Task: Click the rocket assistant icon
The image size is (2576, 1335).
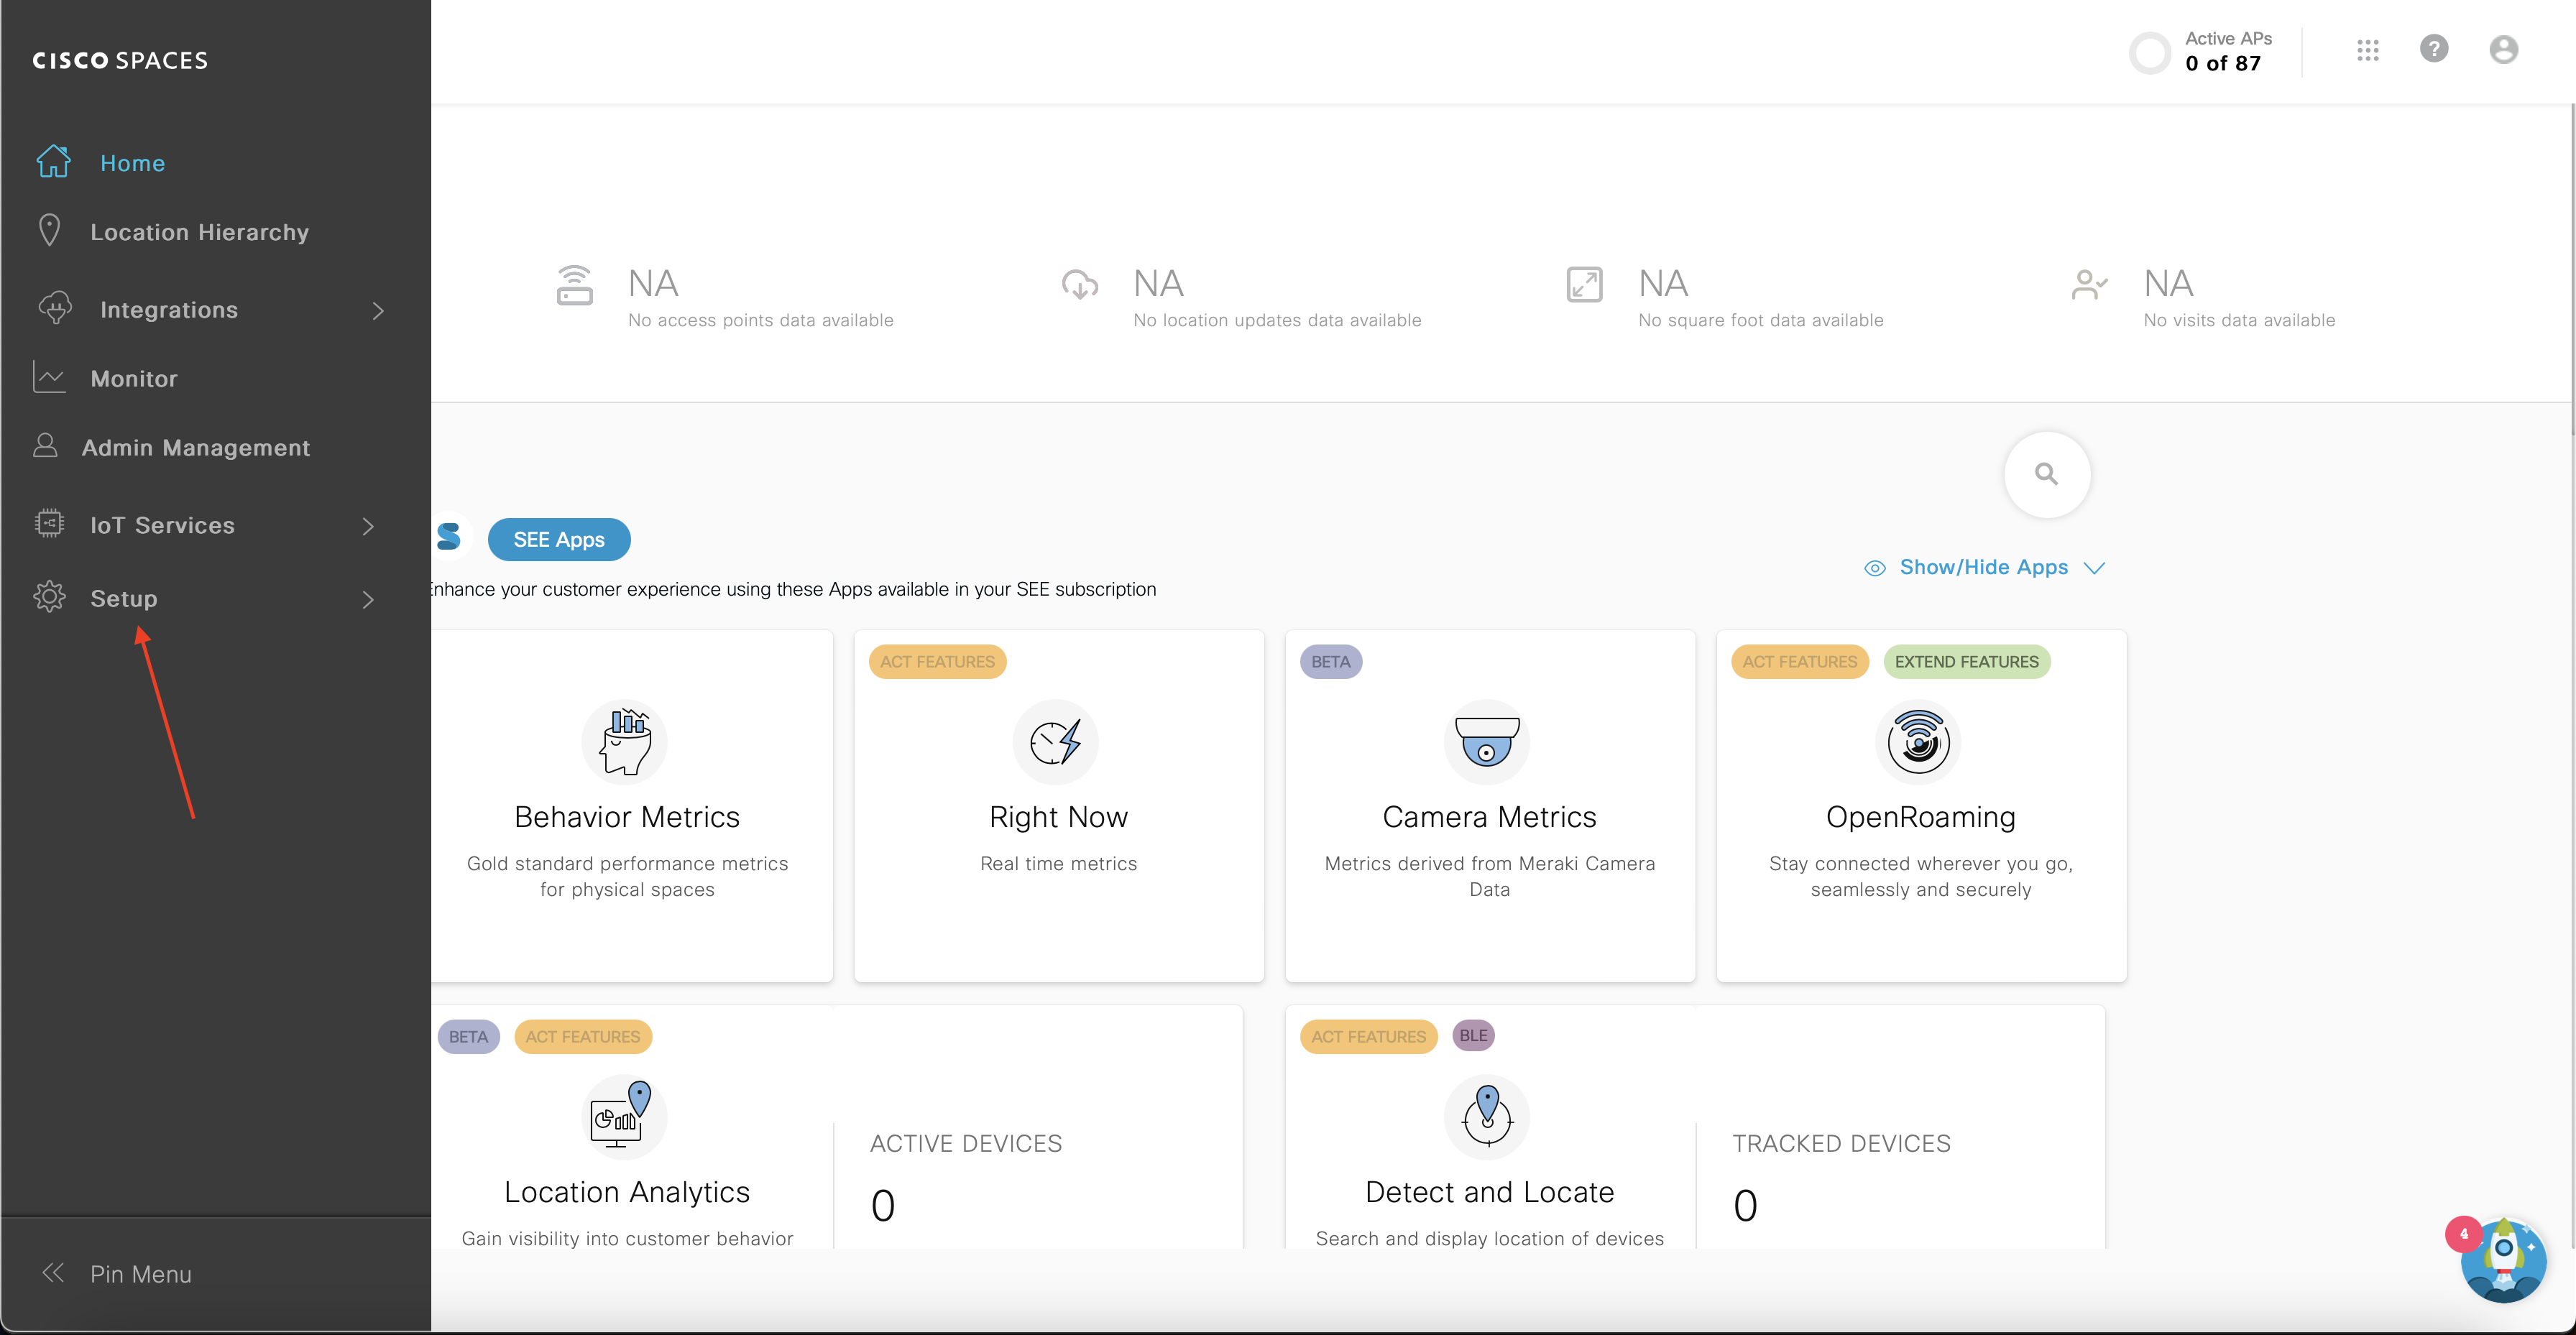Action: point(2503,1260)
